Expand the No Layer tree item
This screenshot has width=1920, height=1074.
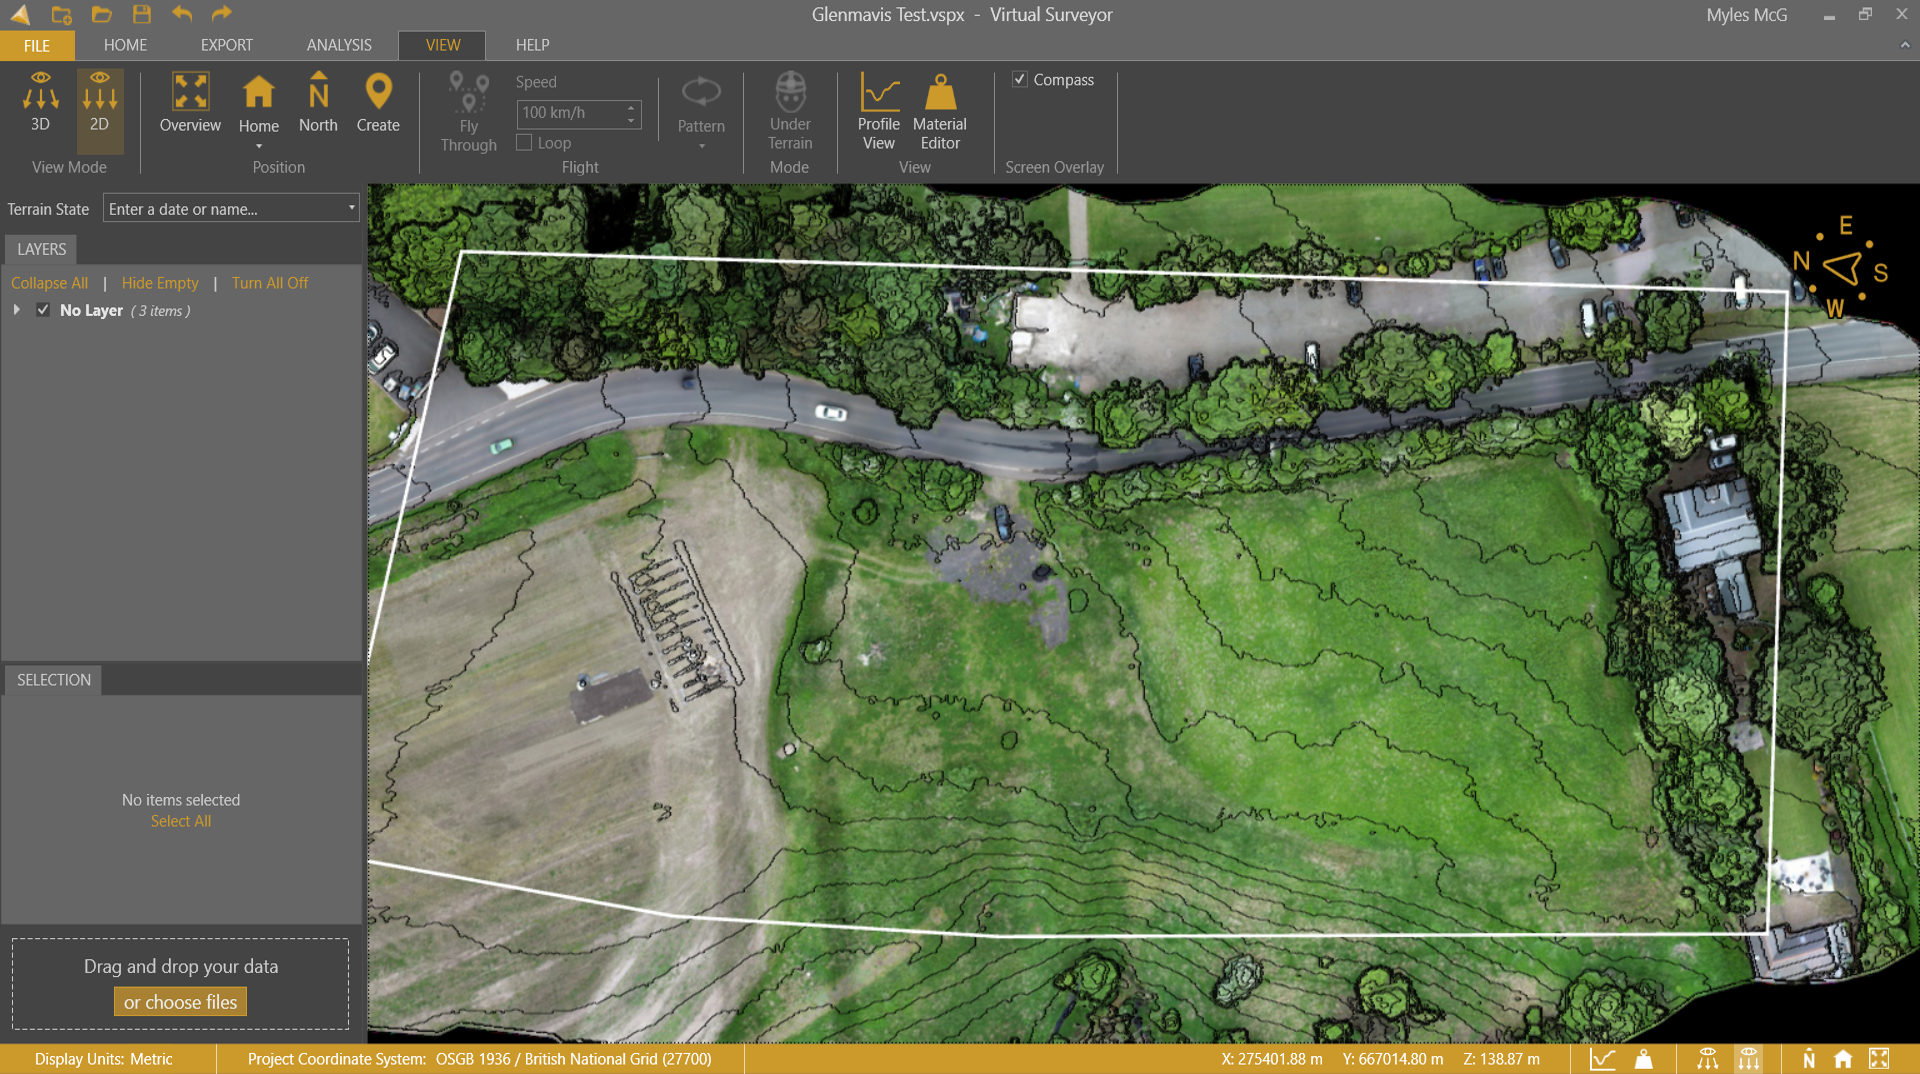point(17,310)
